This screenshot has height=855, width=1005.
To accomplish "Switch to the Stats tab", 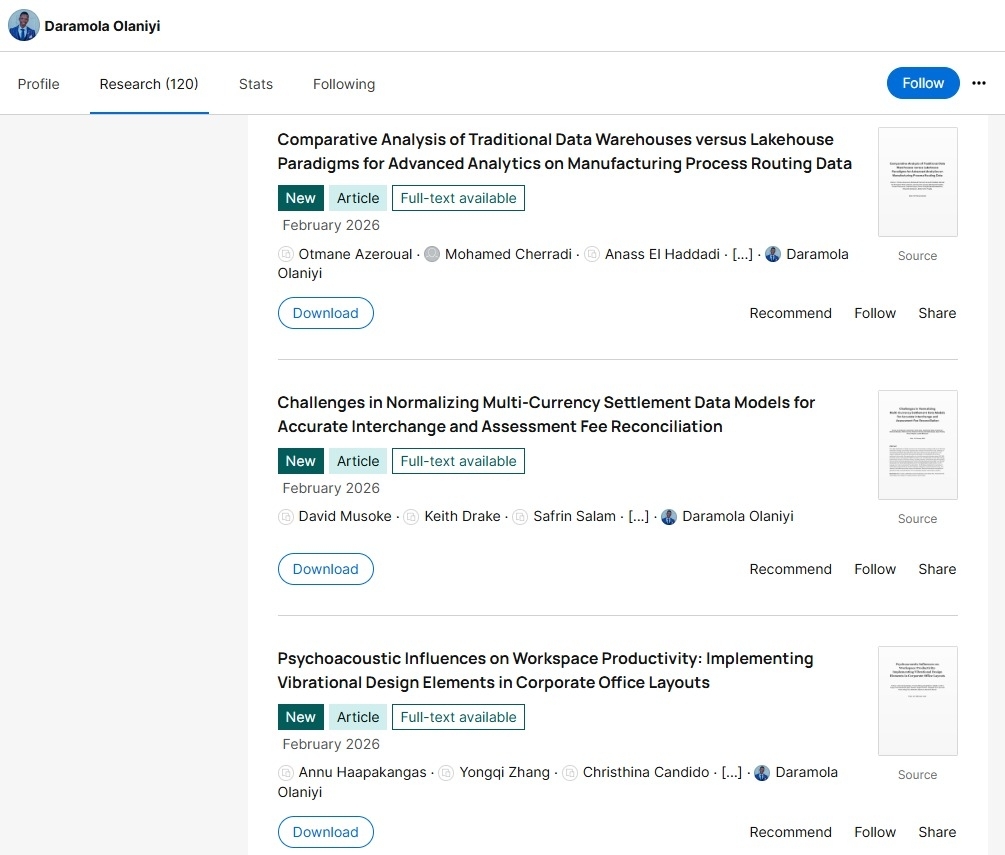I will [x=255, y=84].
